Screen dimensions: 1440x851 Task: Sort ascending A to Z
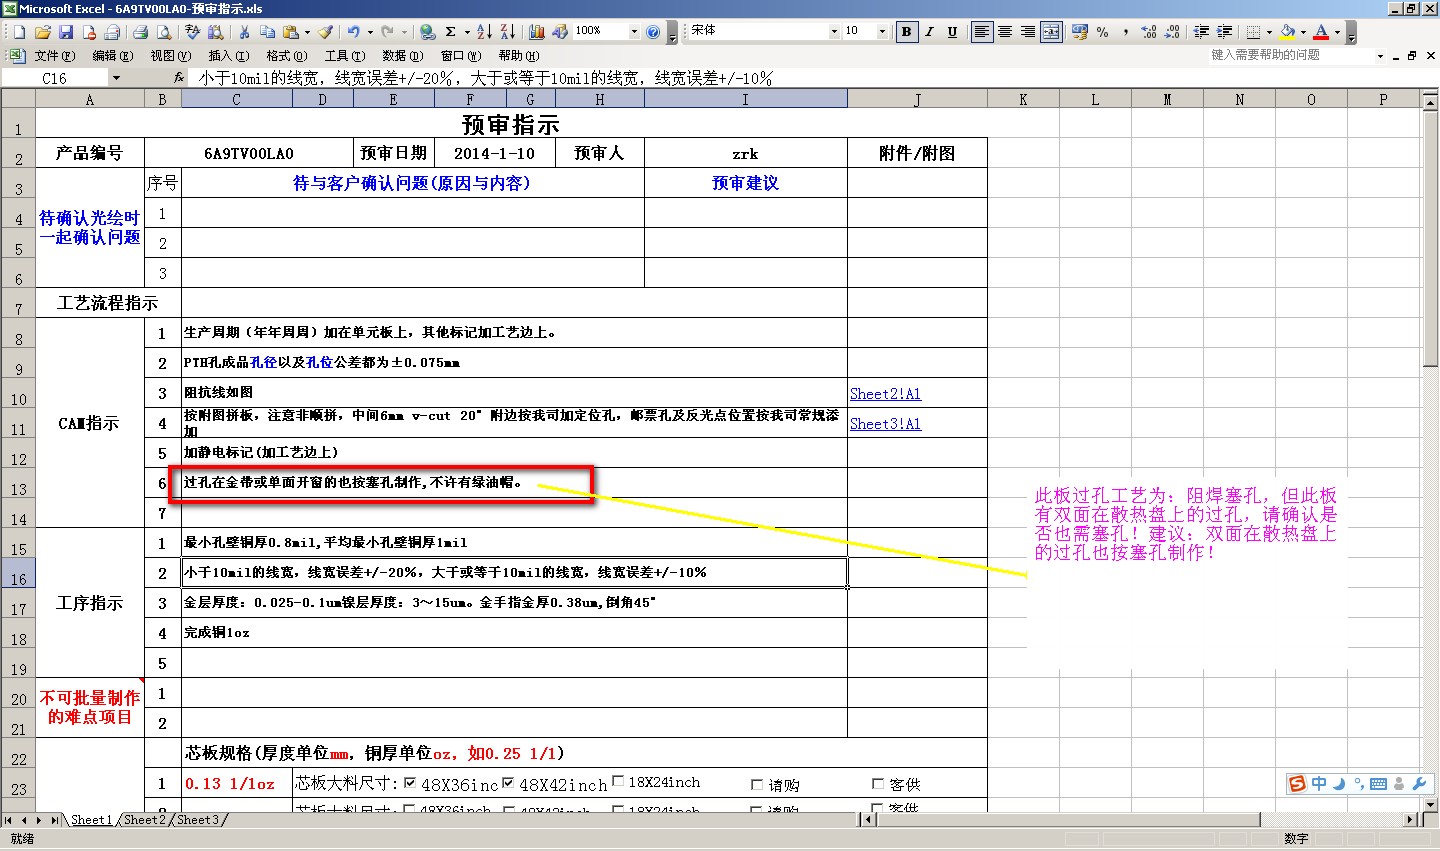coord(485,32)
